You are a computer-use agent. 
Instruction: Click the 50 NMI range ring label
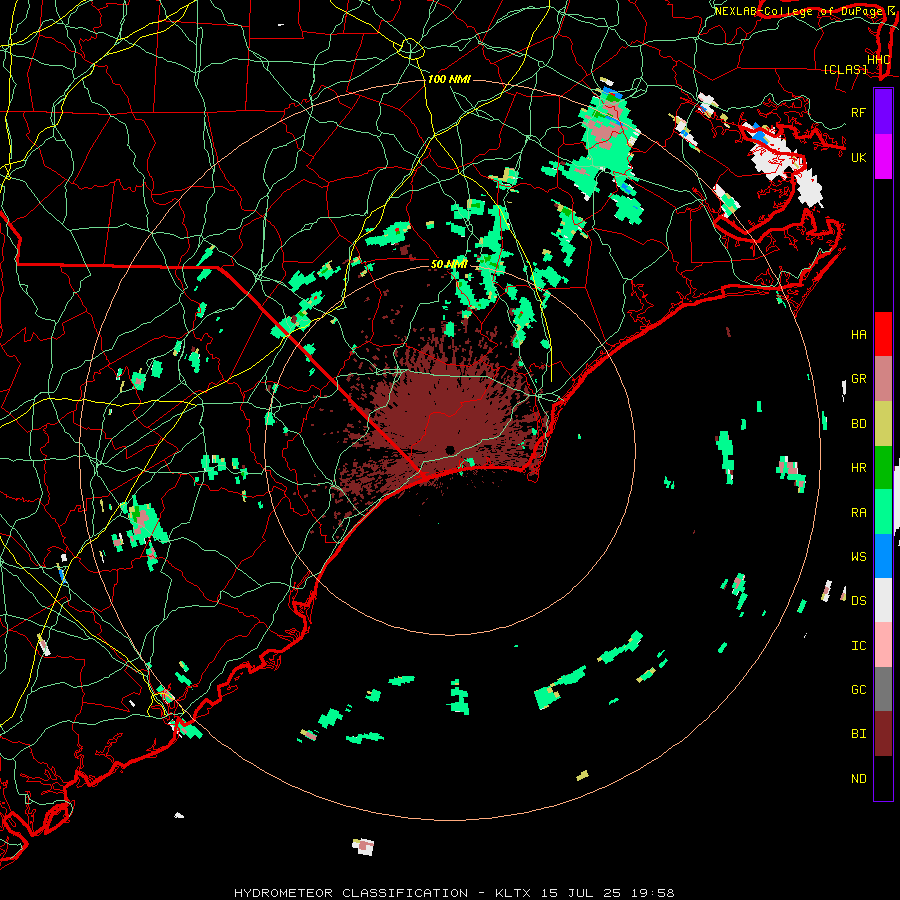pos(449,264)
